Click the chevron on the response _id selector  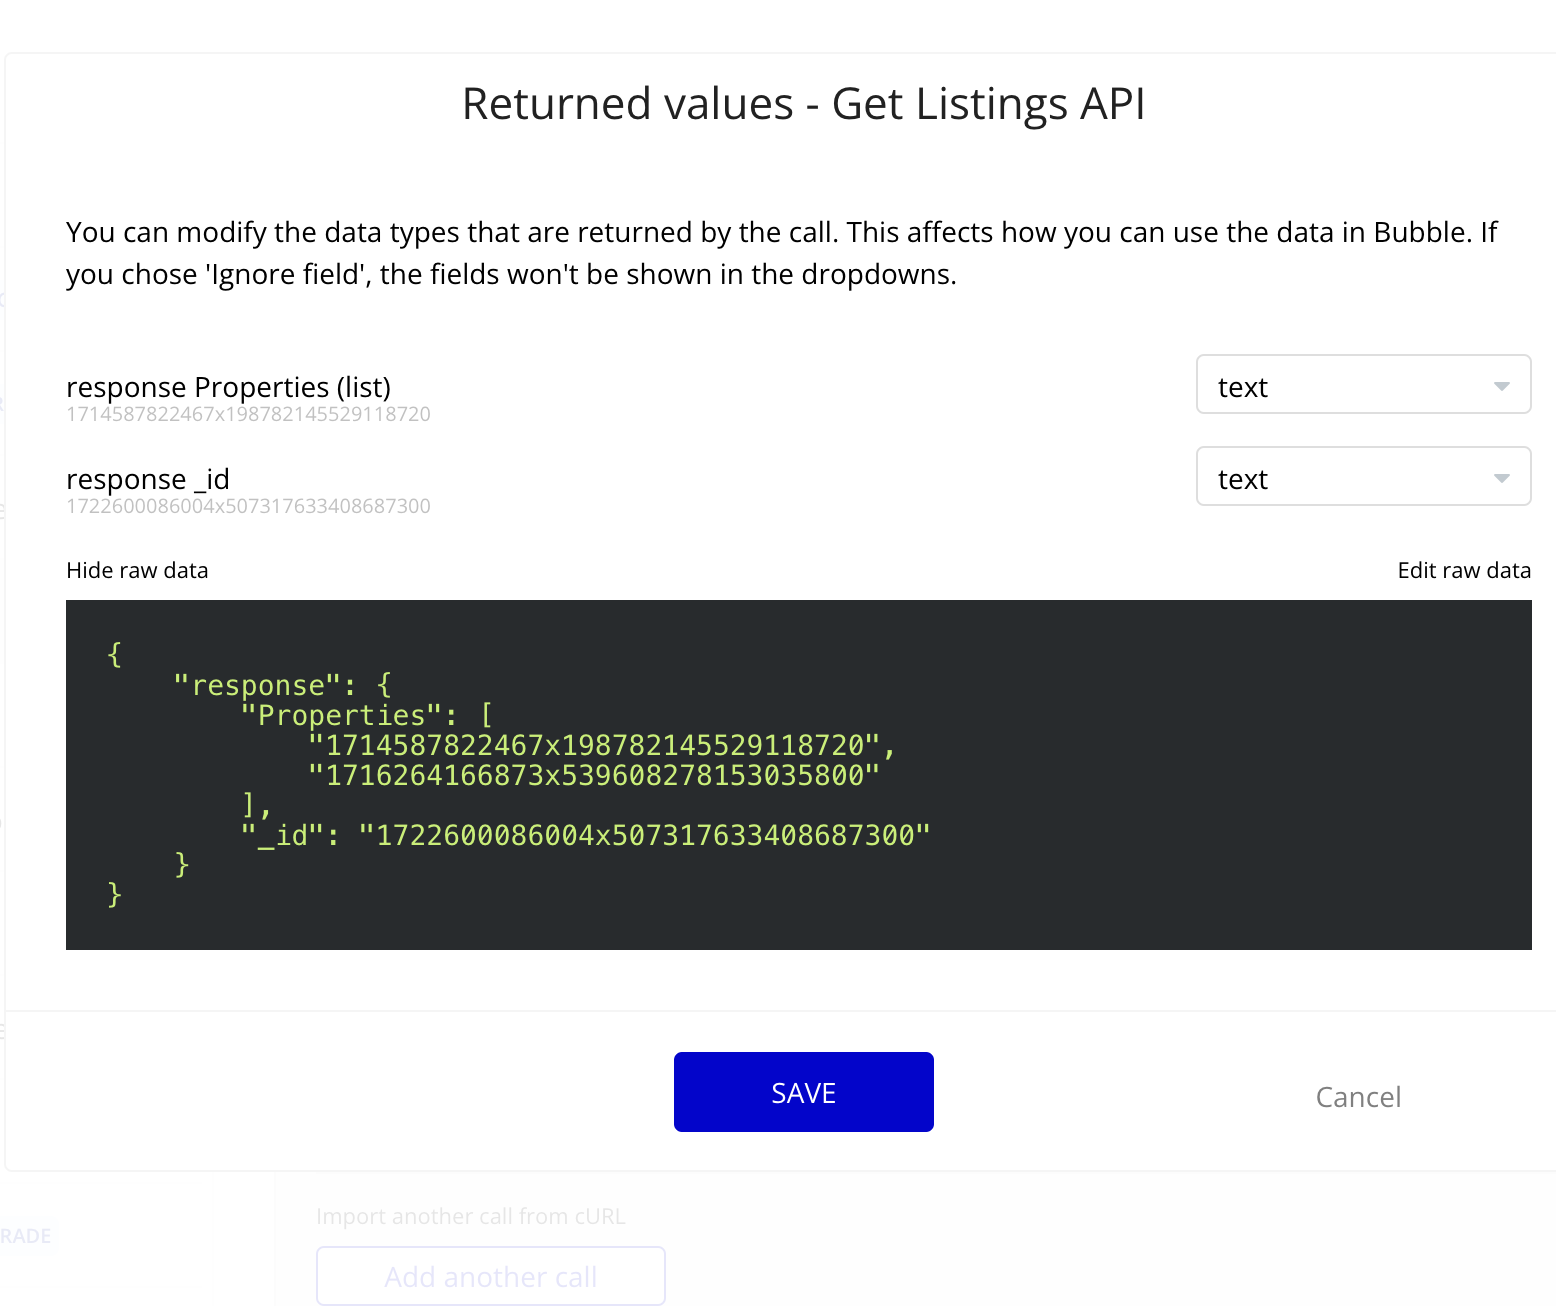click(1501, 478)
